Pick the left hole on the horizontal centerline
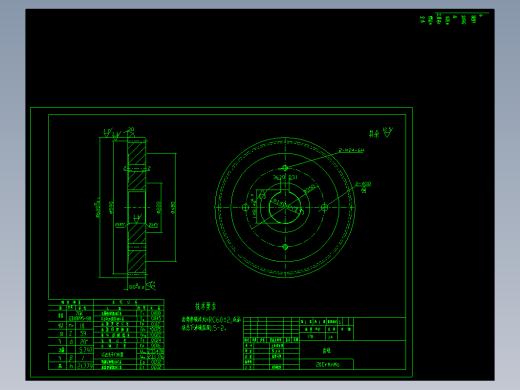The image size is (520, 390). [245, 208]
